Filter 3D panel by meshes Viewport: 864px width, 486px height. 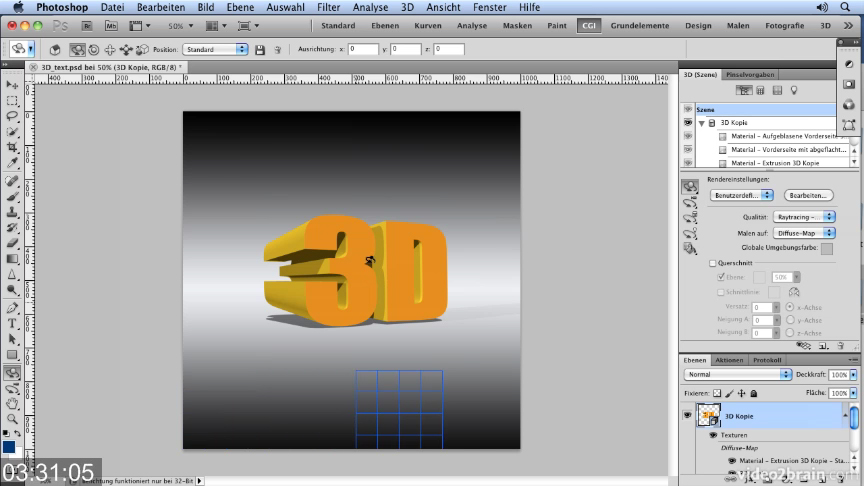tap(760, 90)
